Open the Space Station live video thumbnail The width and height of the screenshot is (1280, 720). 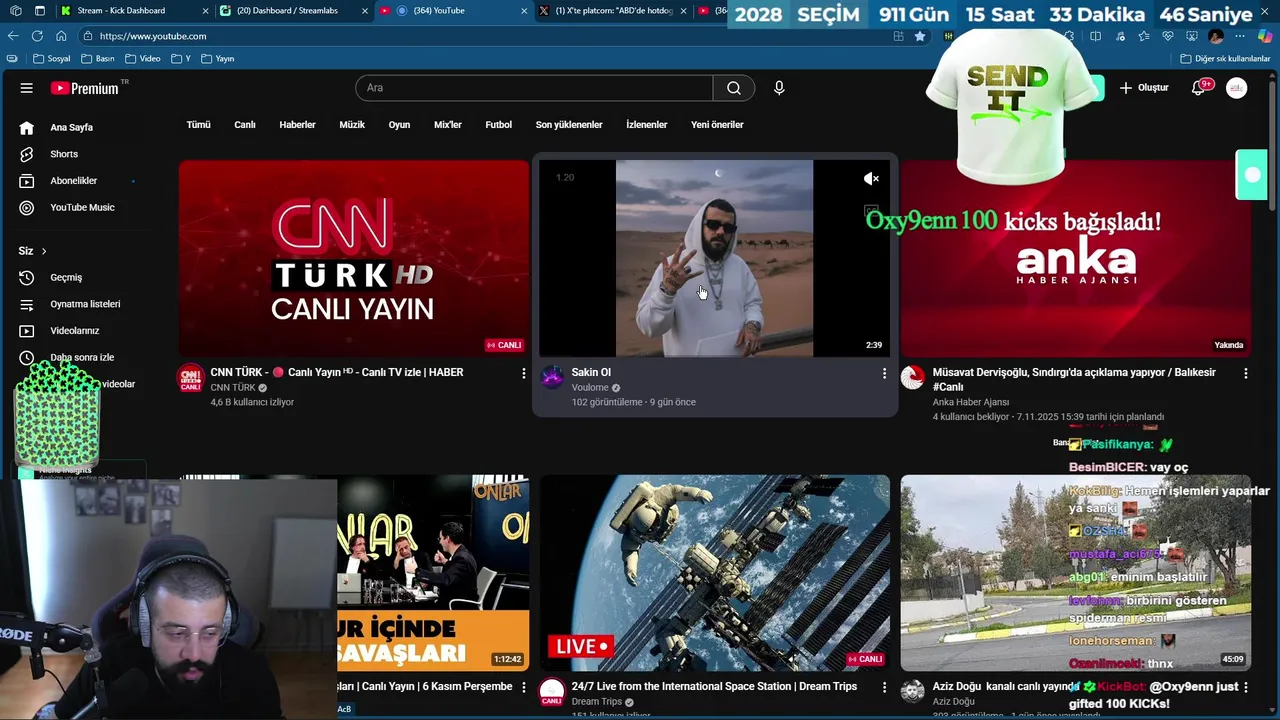(715, 573)
